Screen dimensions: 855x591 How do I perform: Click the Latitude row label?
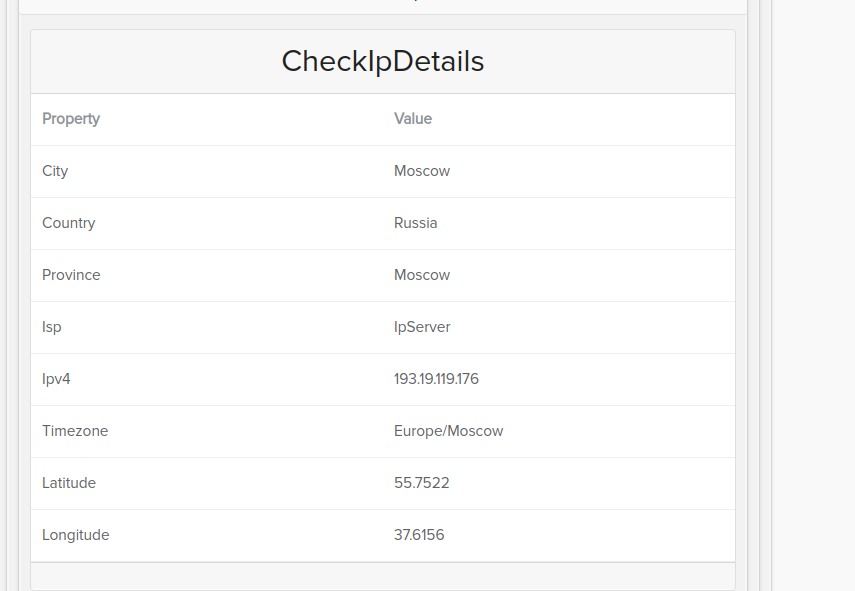[x=69, y=483]
